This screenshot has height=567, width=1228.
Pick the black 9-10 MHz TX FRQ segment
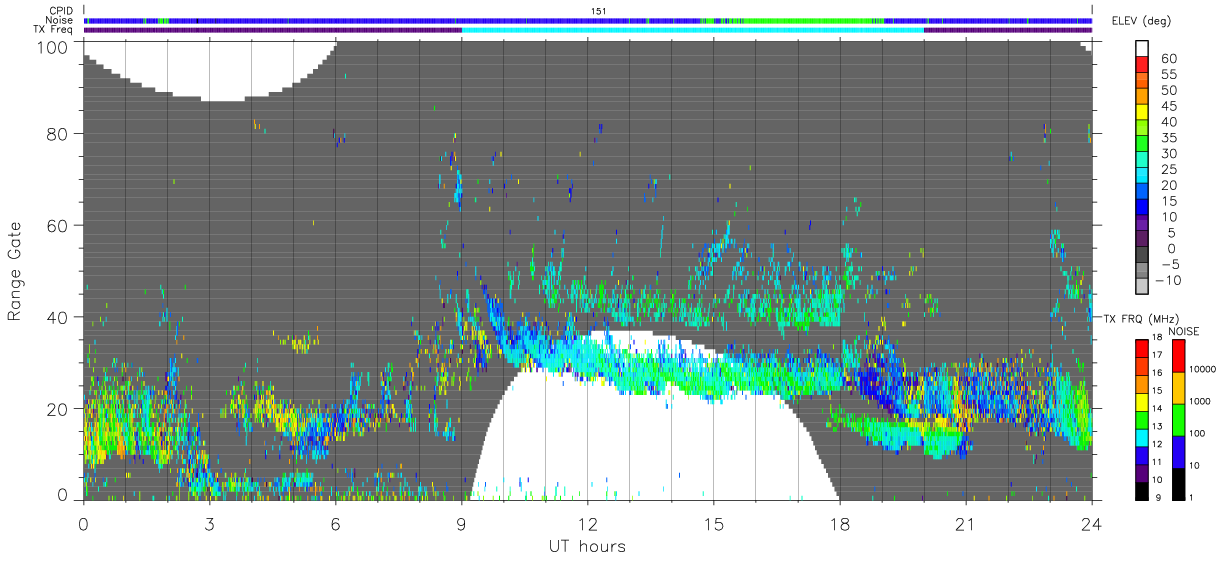(x=1142, y=491)
